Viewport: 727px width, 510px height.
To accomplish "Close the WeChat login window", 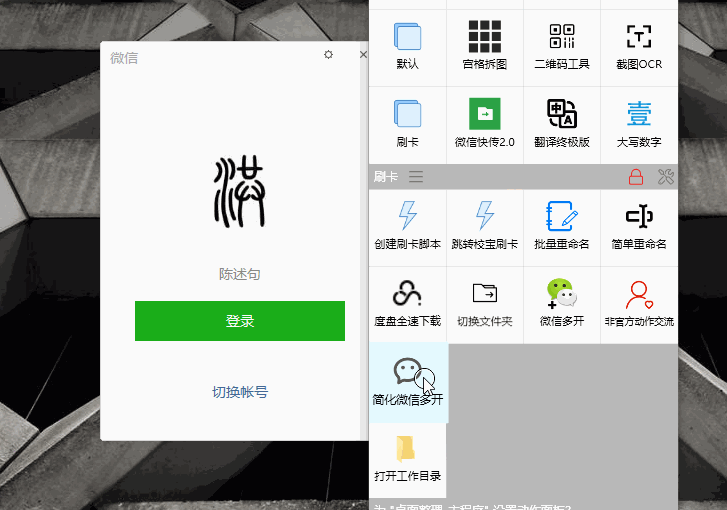I will [363, 55].
